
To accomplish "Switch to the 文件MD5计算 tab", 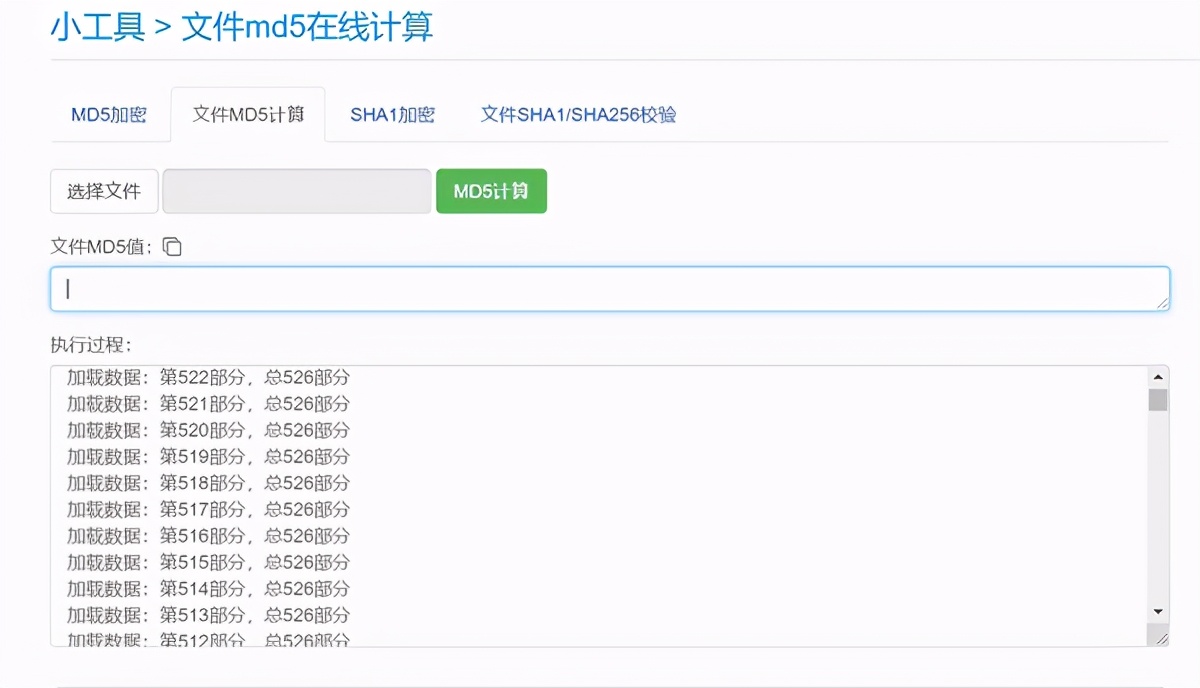I will tap(248, 115).
